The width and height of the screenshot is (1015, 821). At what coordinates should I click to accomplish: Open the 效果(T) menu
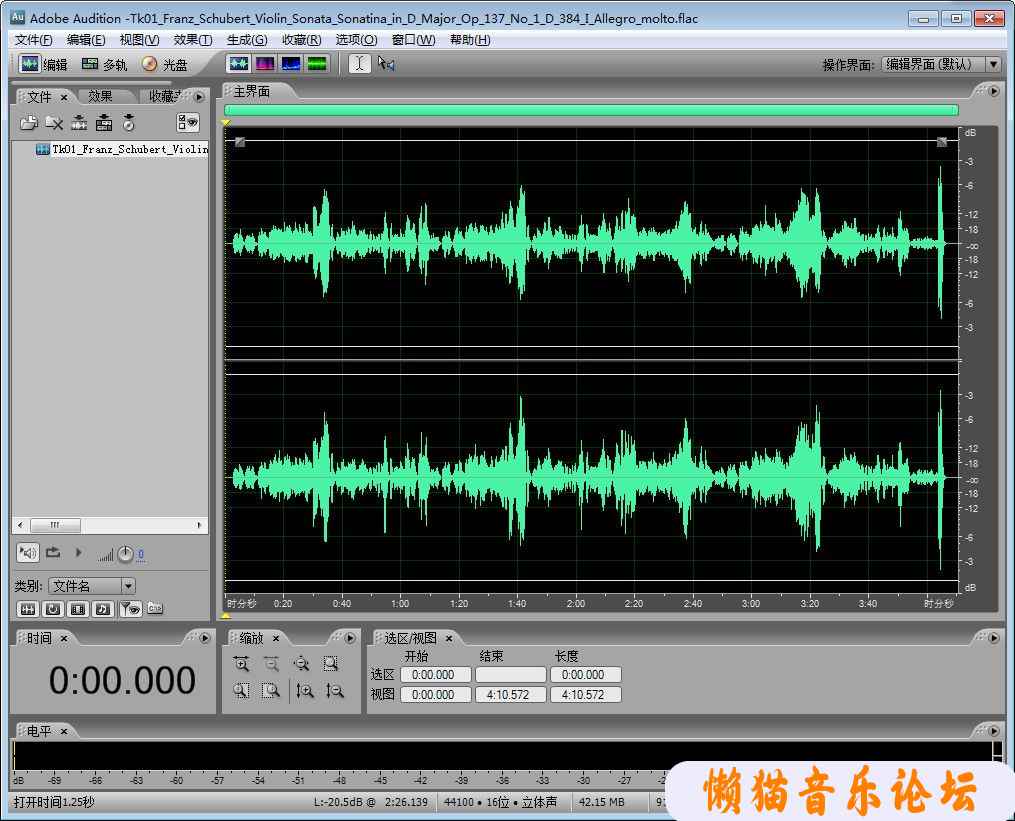point(193,40)
